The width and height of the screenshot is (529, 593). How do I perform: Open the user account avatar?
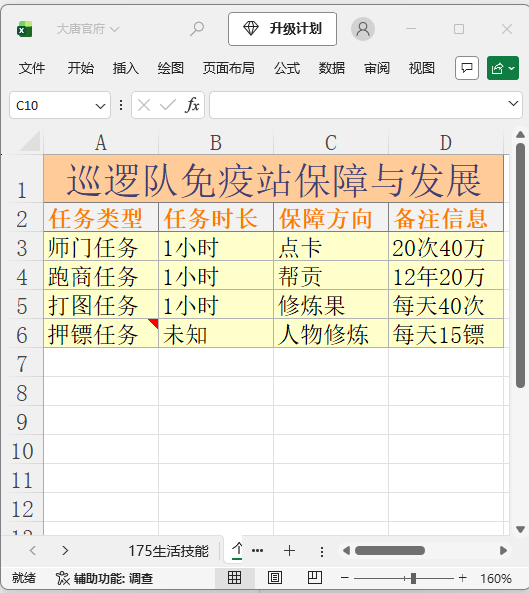click(363, 29)
